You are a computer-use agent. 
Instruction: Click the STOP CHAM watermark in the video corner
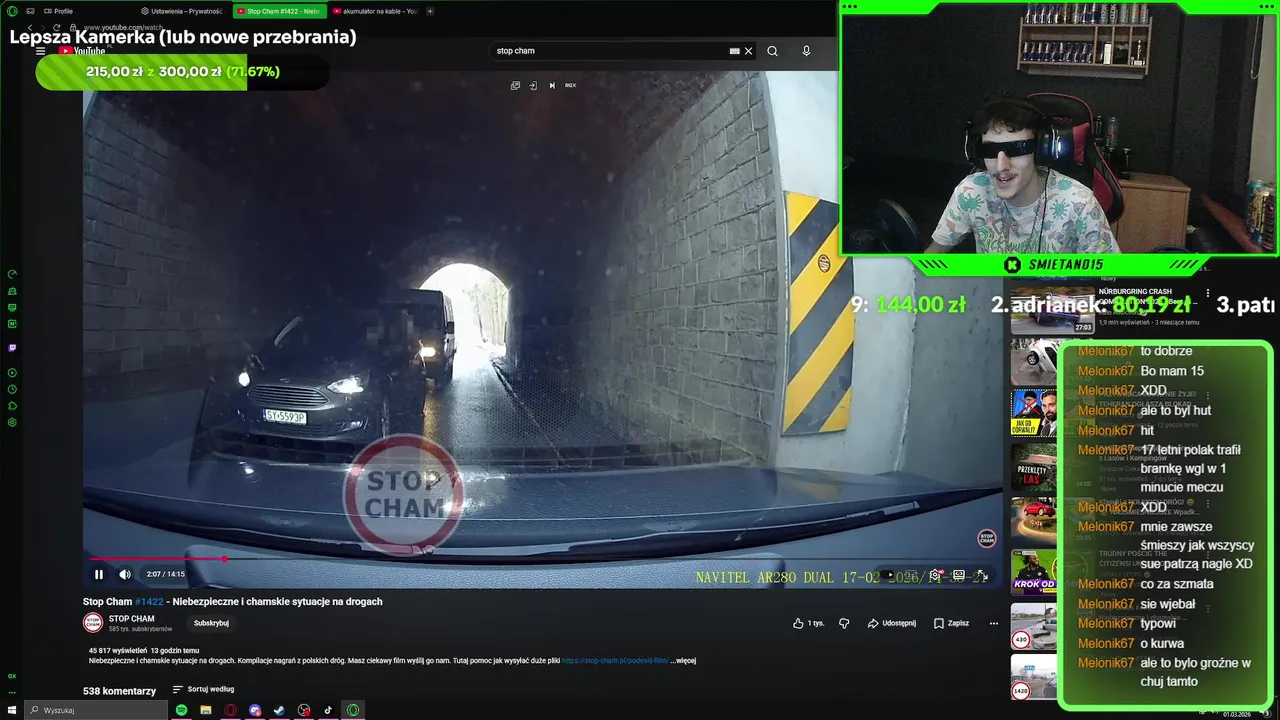pos(987,539)
